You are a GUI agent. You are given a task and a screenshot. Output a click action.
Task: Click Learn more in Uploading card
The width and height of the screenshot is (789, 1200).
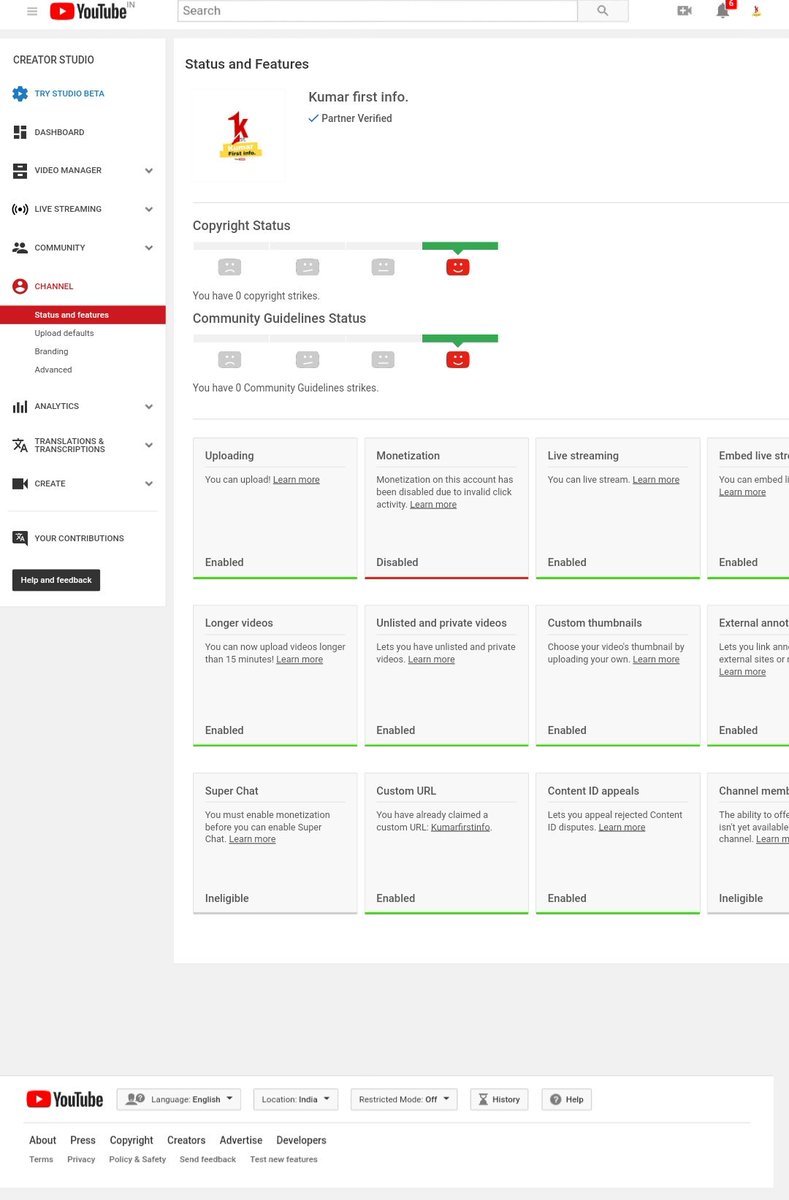point(296,480)
